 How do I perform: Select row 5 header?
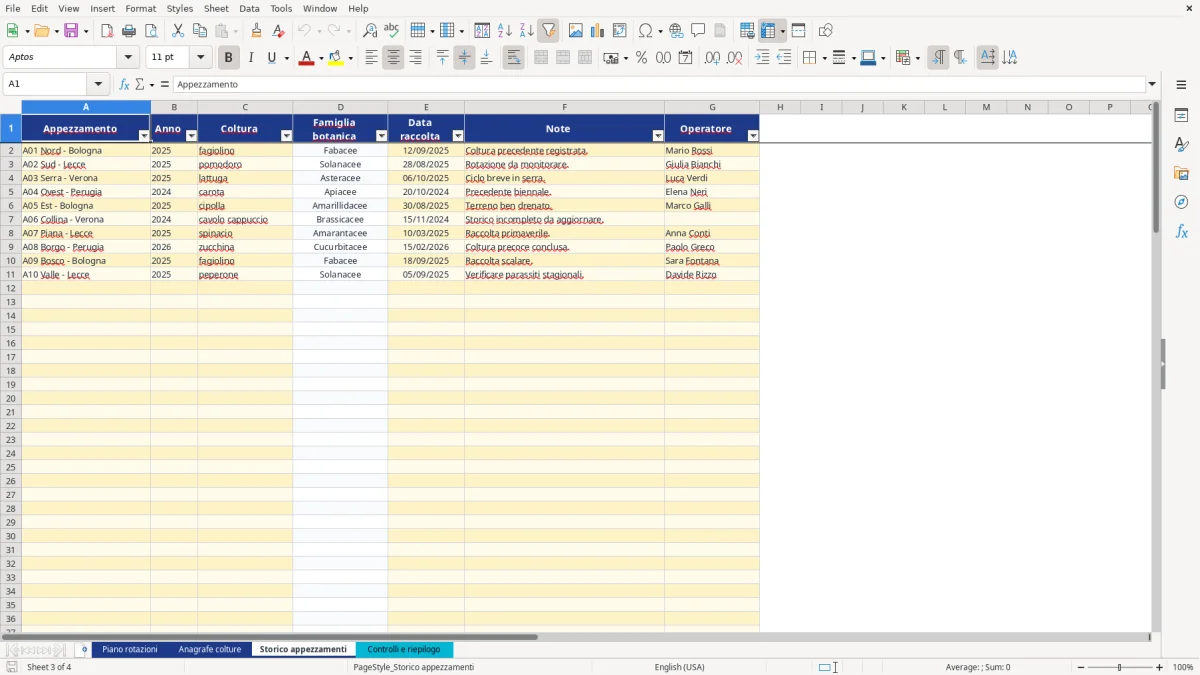[10, 192]
